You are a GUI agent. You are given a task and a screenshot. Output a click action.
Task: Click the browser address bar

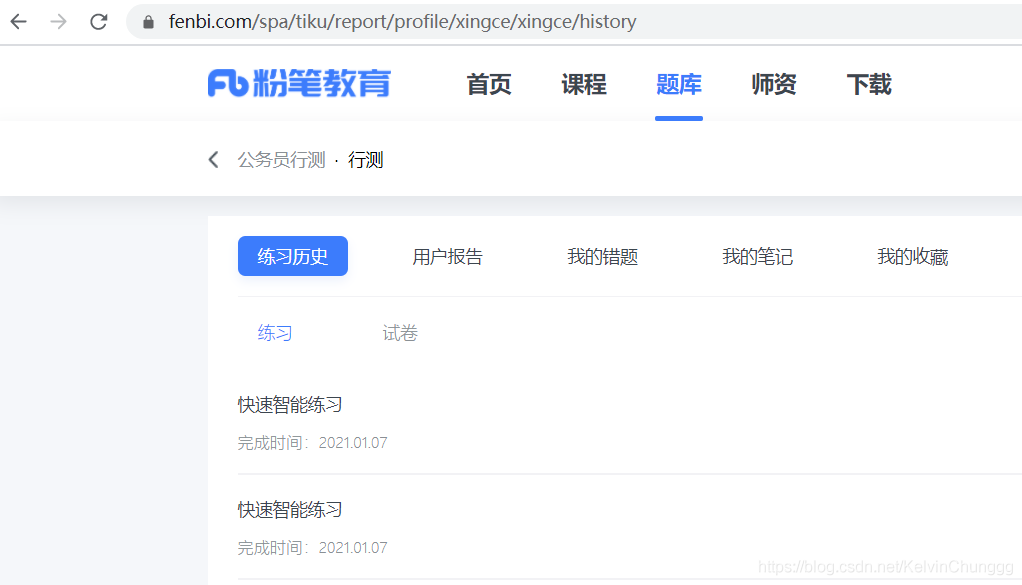(x=400, y=21)
